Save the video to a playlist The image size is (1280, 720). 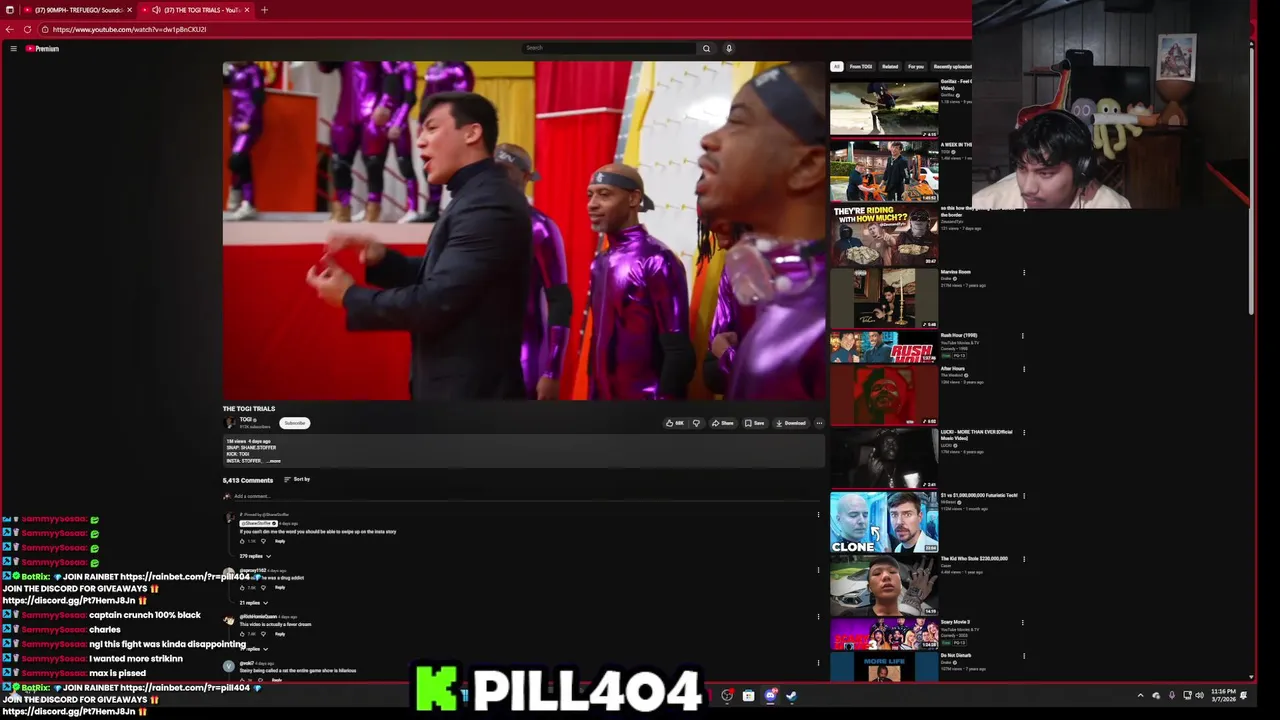[x=755, y=423]
